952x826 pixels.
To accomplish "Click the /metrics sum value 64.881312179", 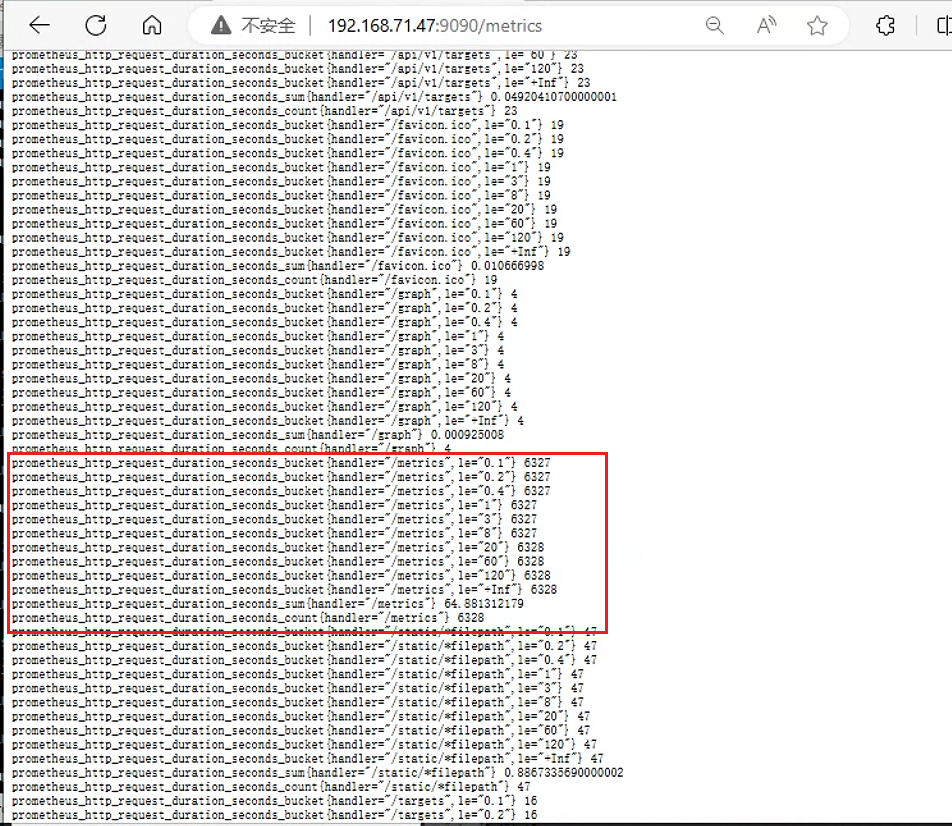I will [x=484, y=603].
